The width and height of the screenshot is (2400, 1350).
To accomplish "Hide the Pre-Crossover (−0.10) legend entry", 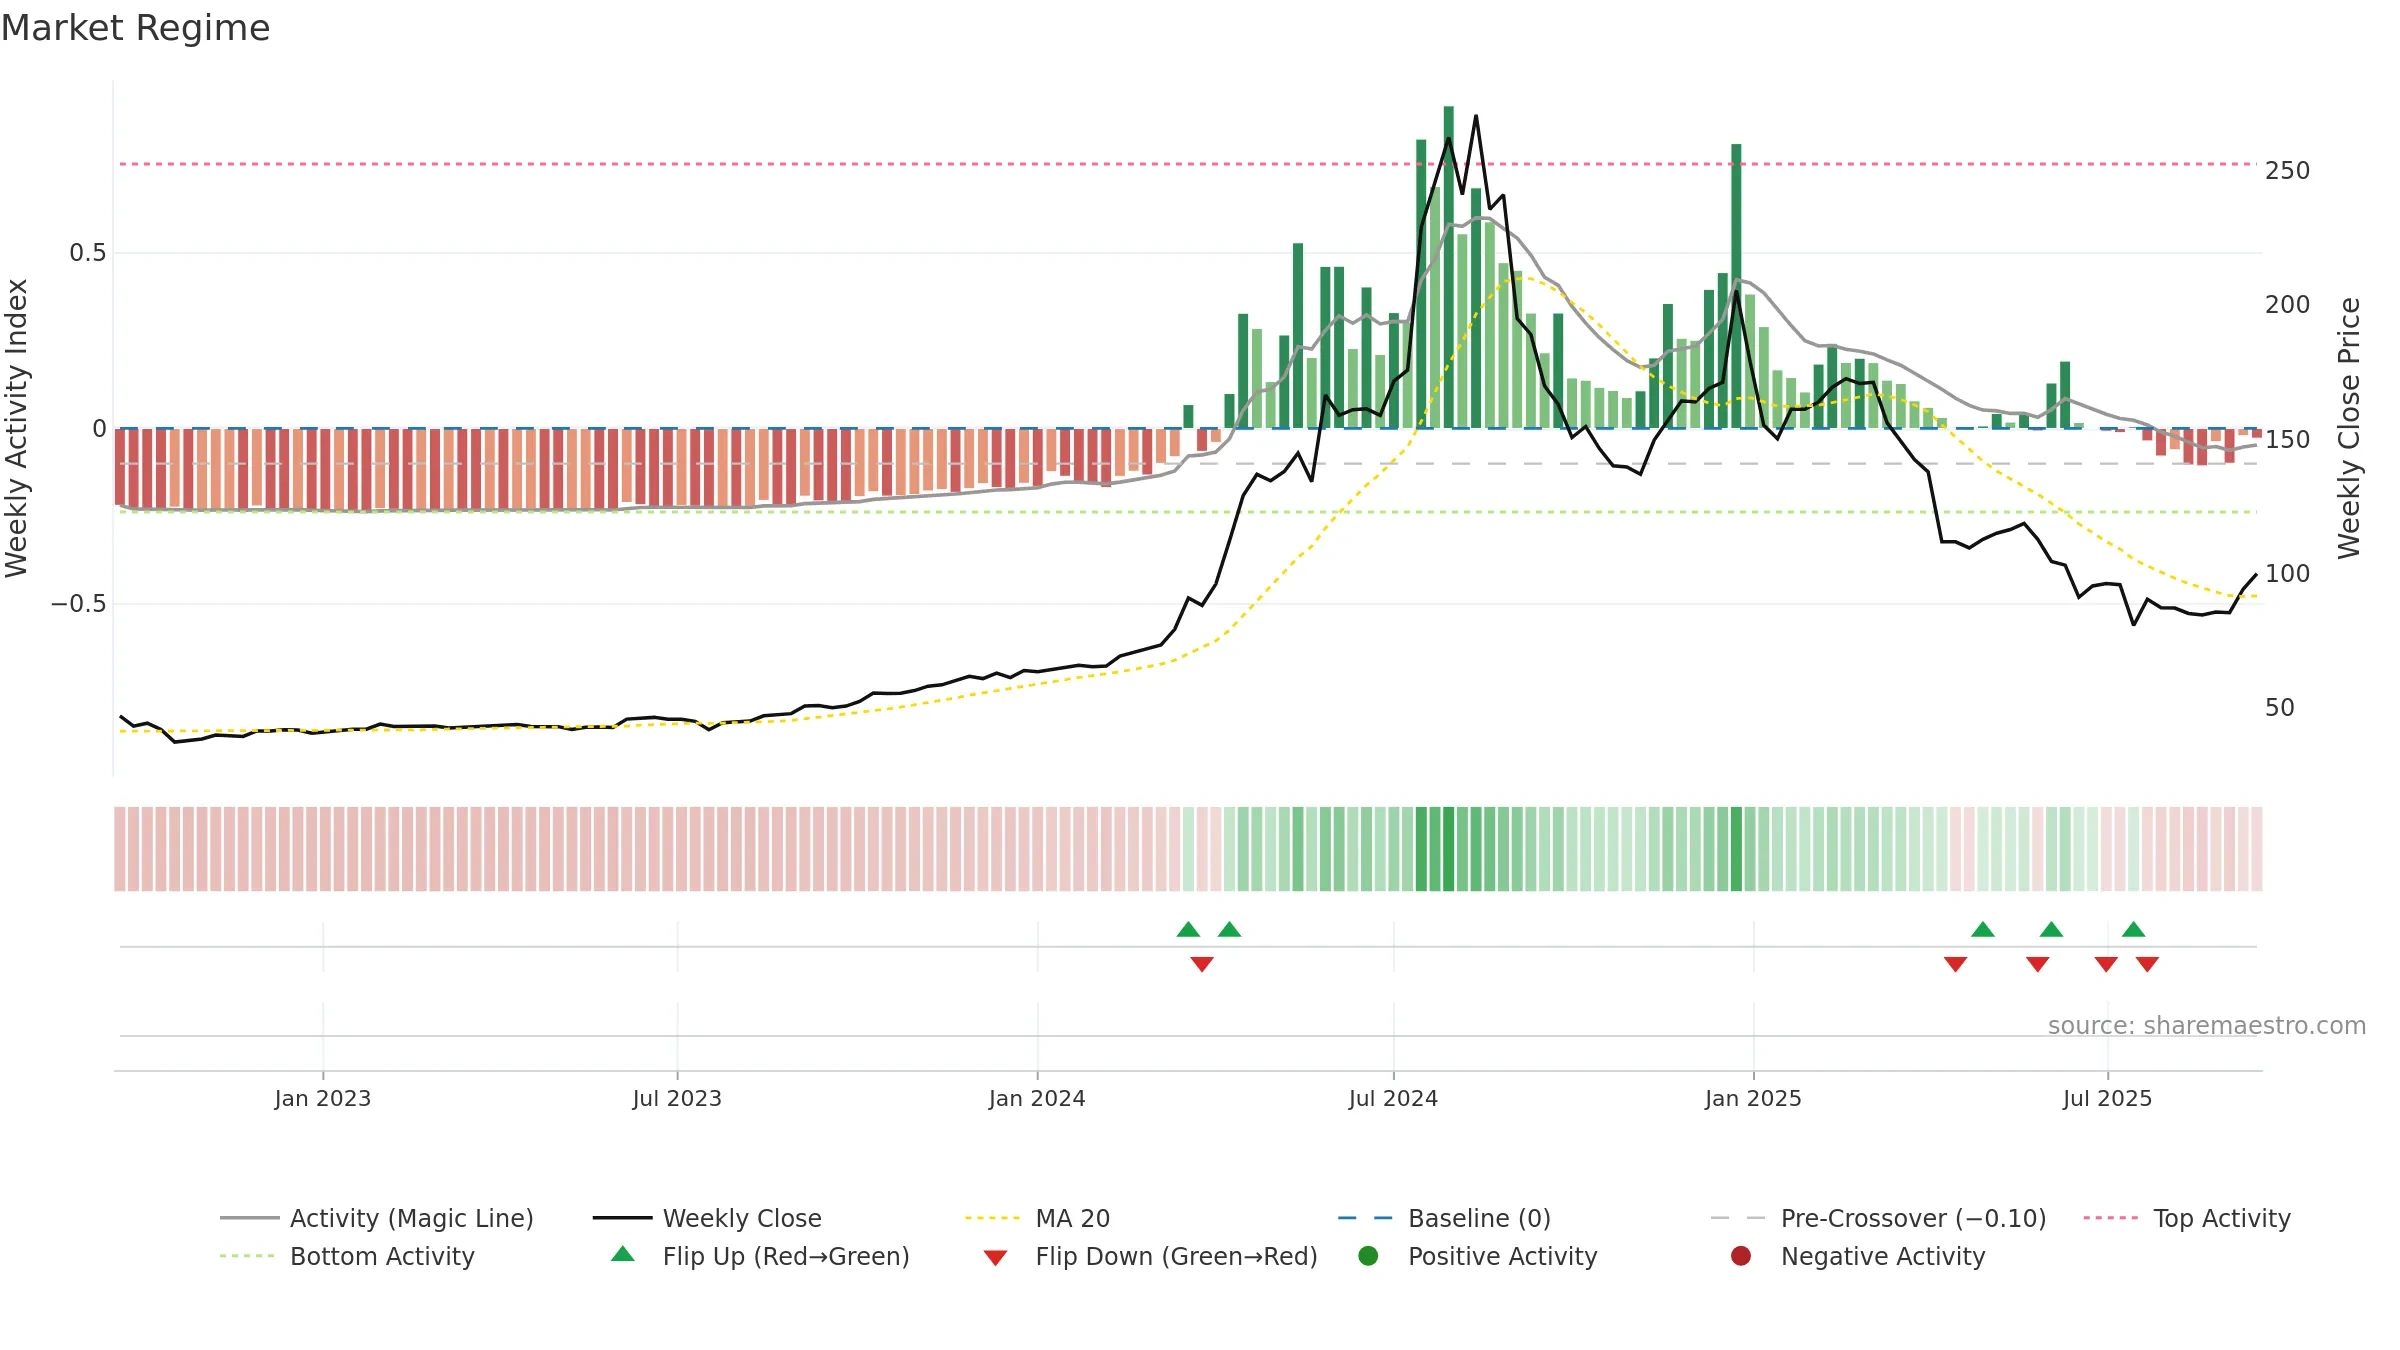I will 1878,1218.
